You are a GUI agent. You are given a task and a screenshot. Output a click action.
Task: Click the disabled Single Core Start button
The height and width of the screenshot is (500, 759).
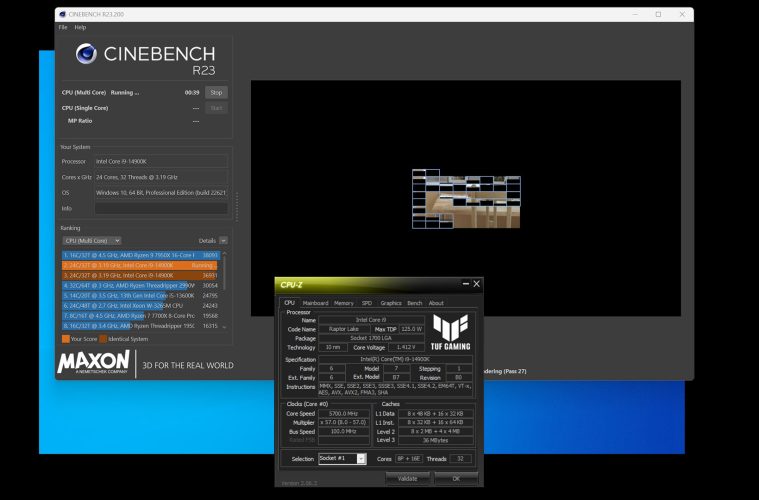click(x=216, y=108)
